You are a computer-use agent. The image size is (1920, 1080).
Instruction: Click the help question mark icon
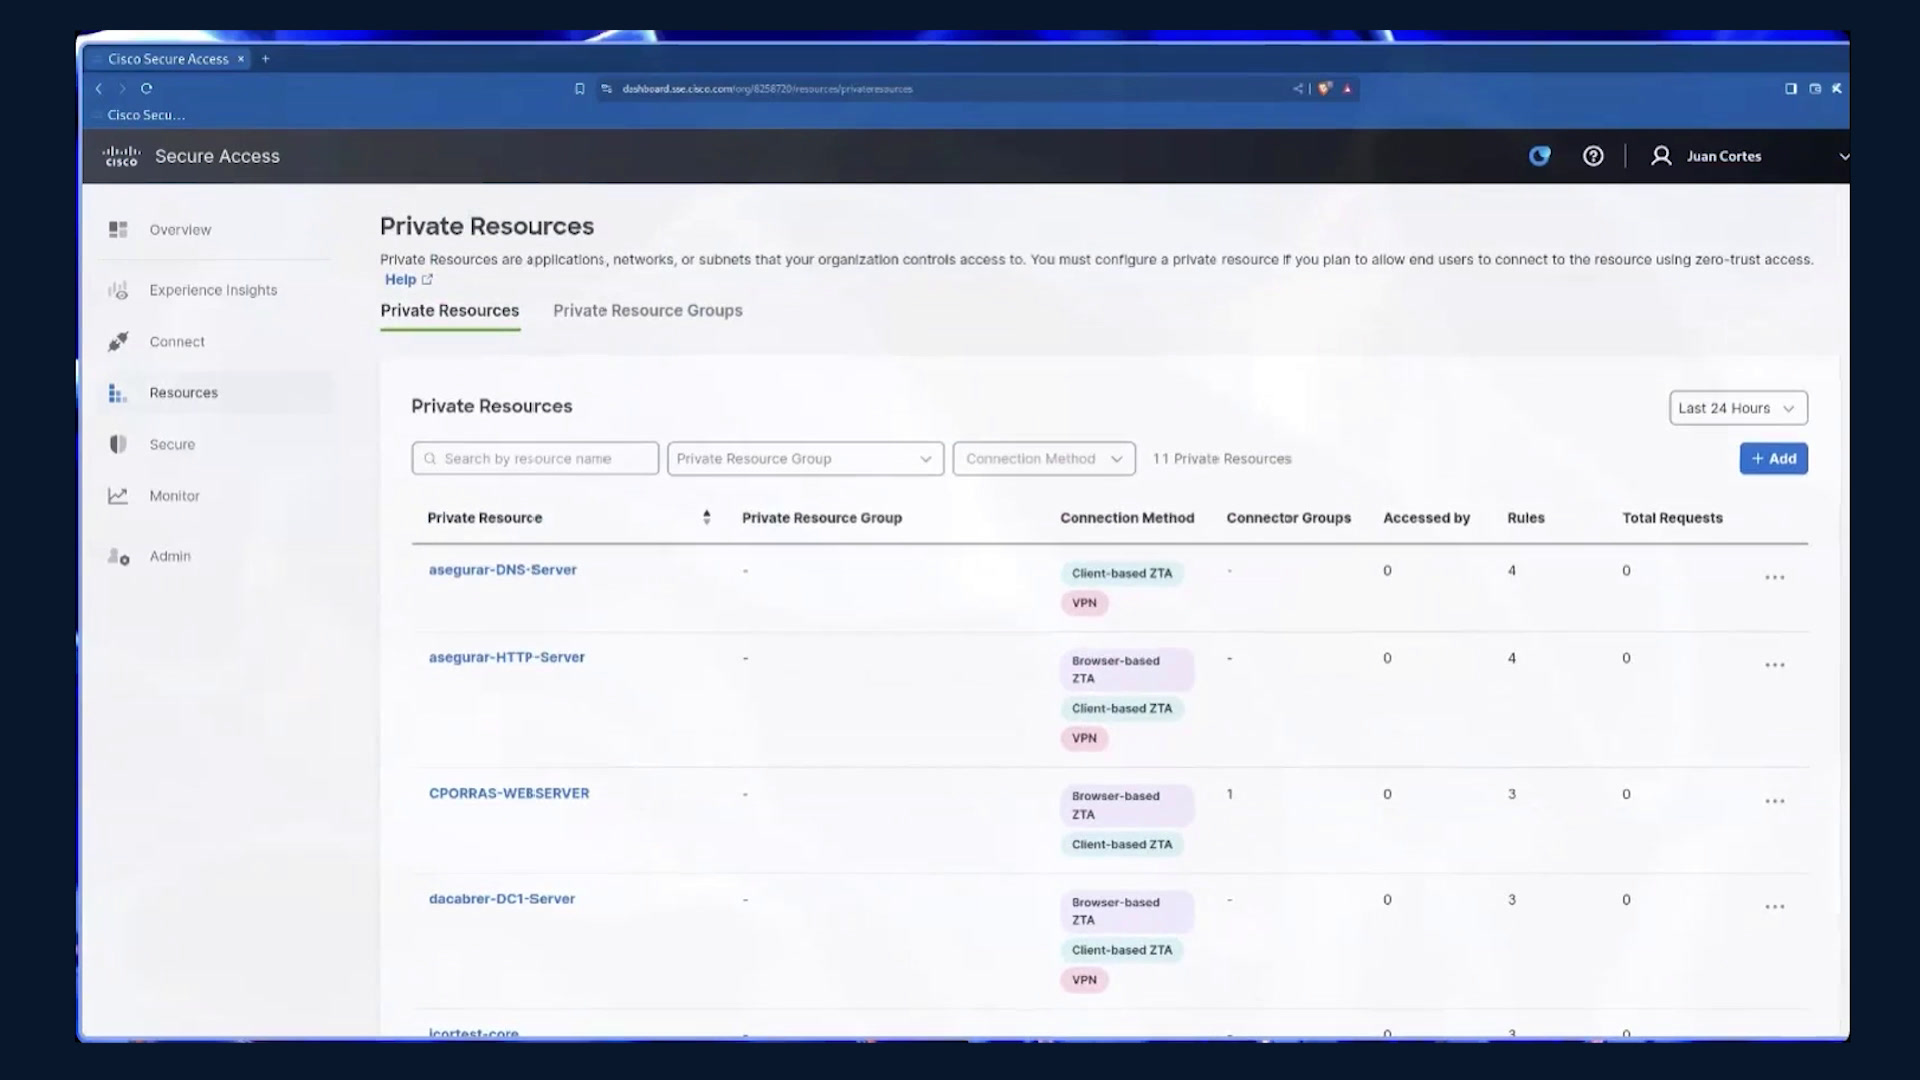1593,156
